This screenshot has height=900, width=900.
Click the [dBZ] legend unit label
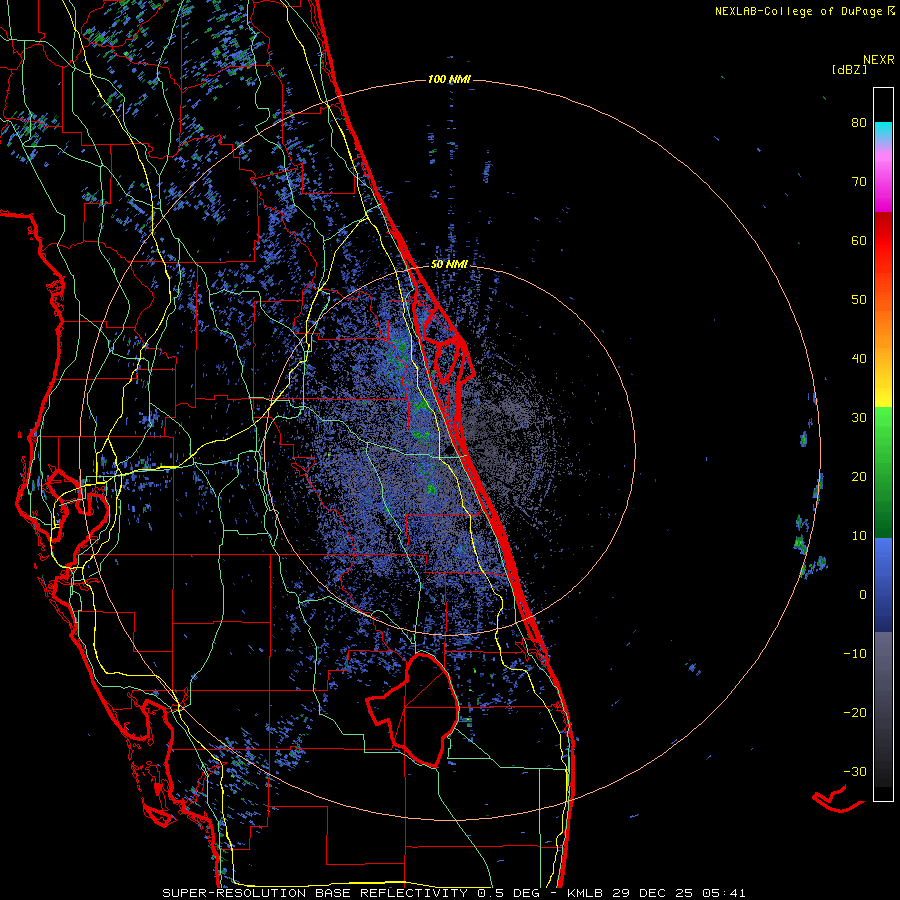849,69
